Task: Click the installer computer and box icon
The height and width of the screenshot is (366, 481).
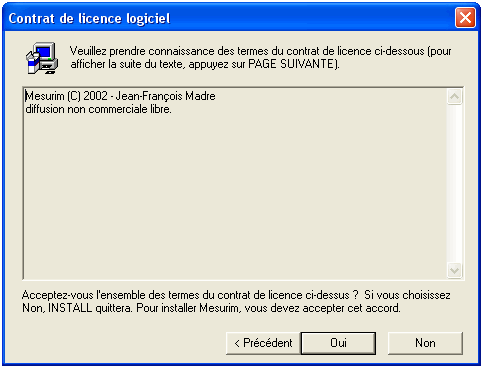Action: pyautogui.click(x=42, y=58)
